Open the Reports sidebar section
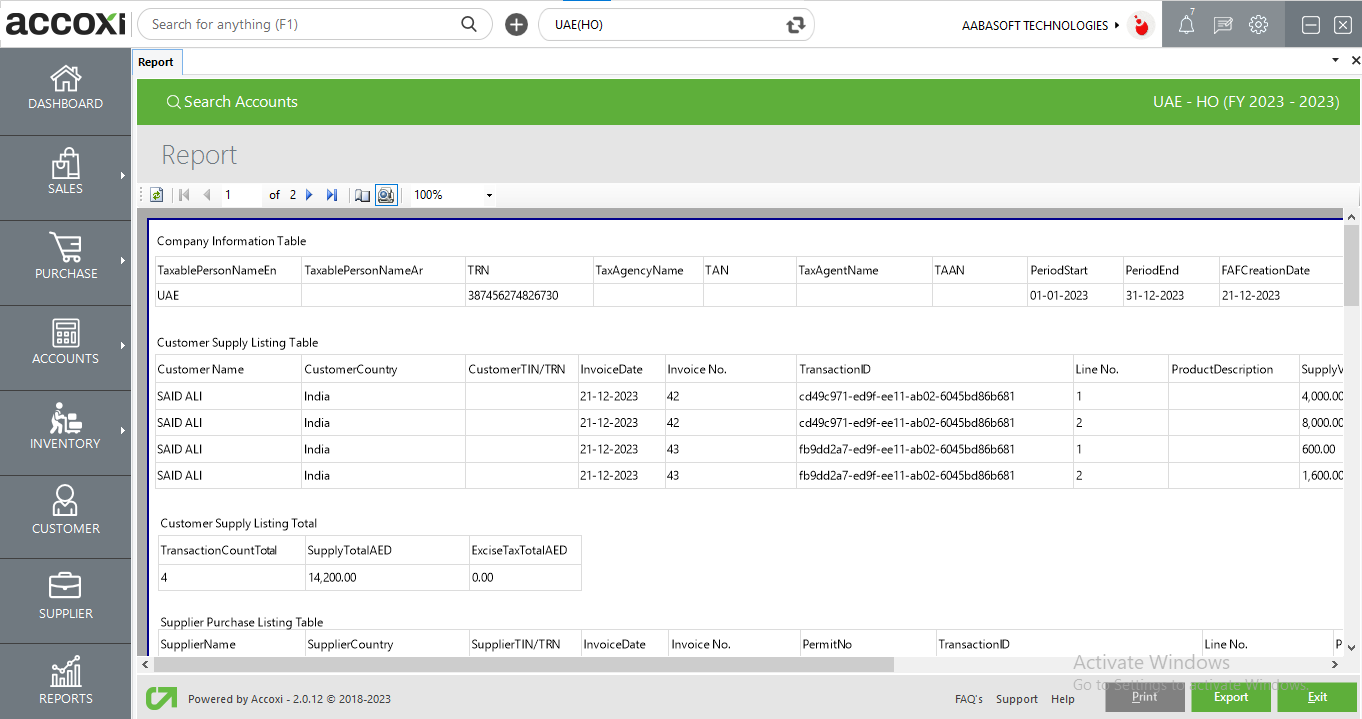This screenshot has width=1362, height=719. point(66,680)
